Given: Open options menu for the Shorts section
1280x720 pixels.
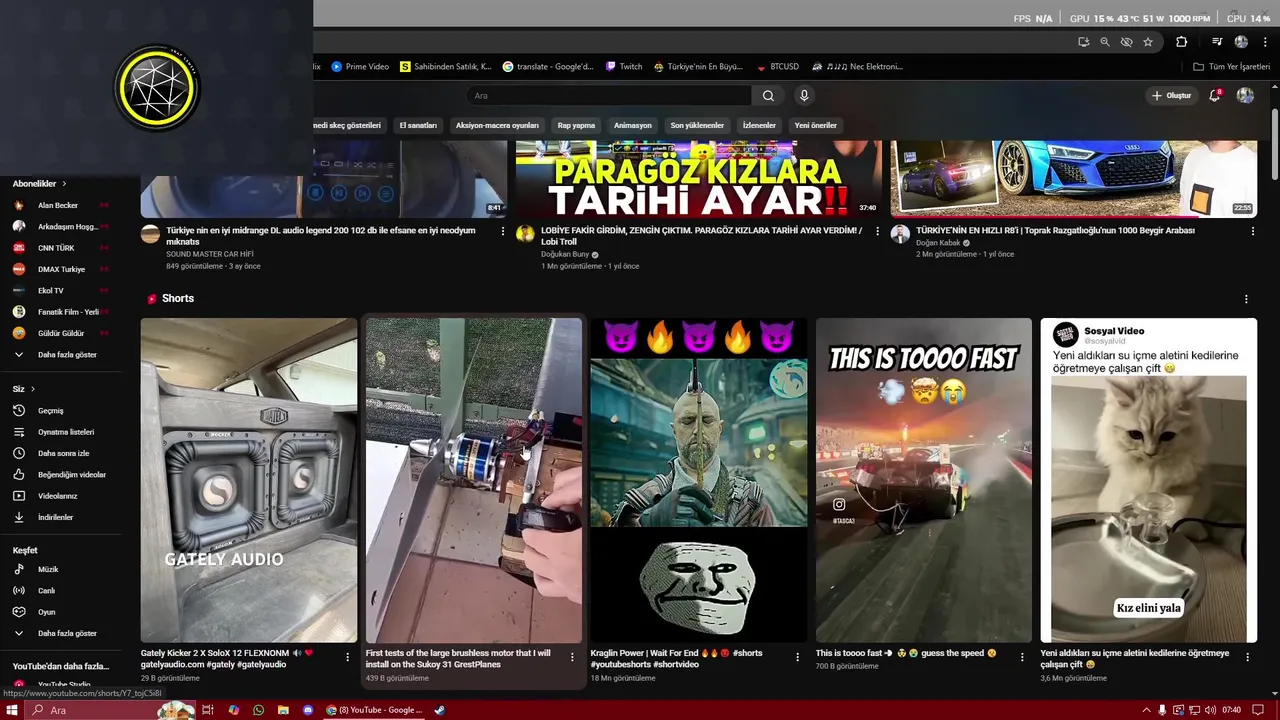Looking at the screenshot, I should point(1246,299).
